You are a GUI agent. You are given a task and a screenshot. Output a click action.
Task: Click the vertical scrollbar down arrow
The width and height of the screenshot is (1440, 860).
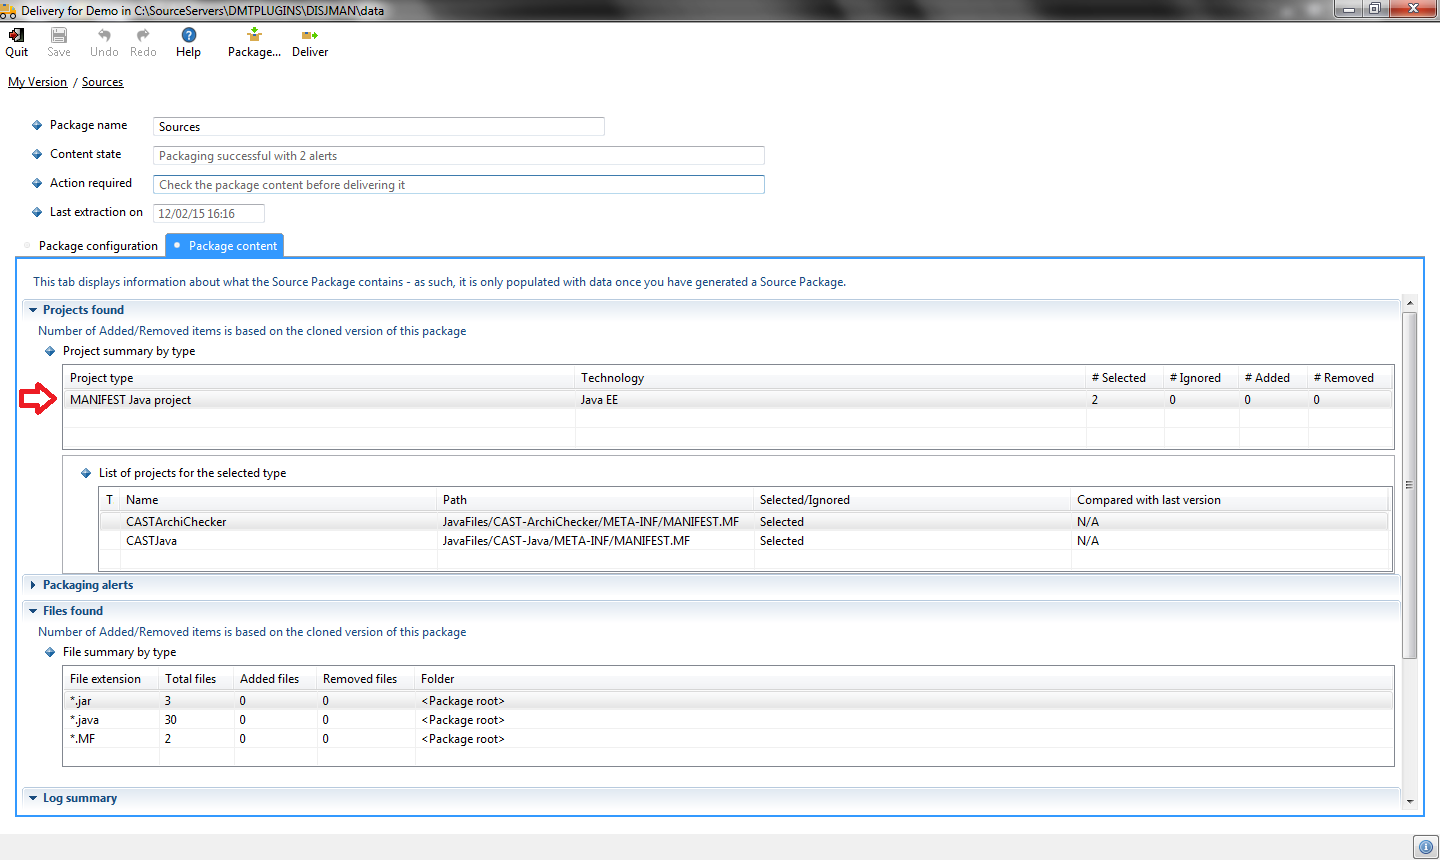[x=1410, y=801]
